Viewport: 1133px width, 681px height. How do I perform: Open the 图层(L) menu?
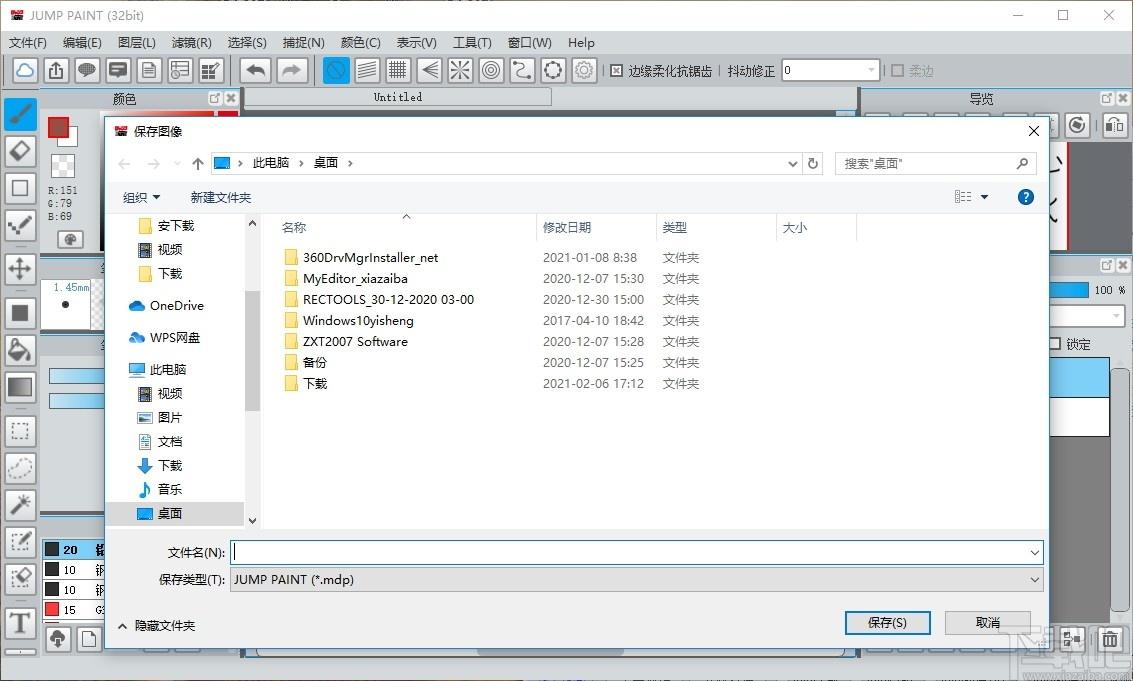(136, 43)
